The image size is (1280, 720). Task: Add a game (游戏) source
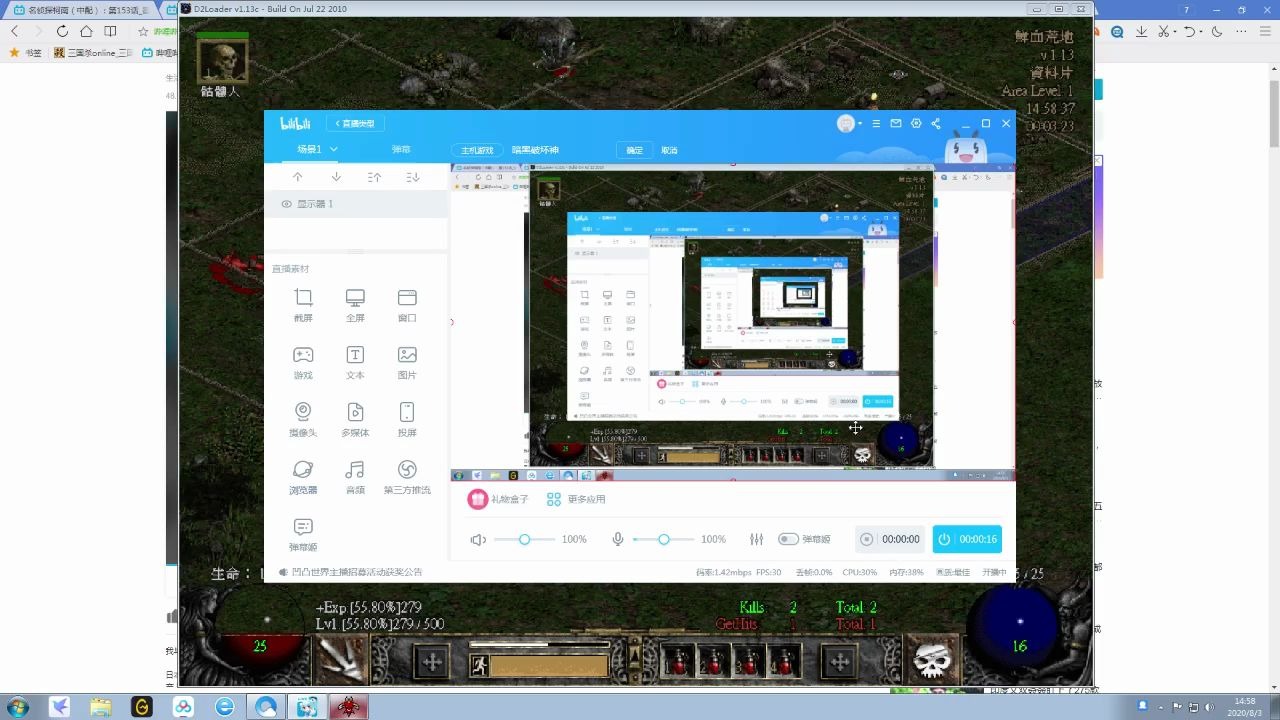[303, 363]
